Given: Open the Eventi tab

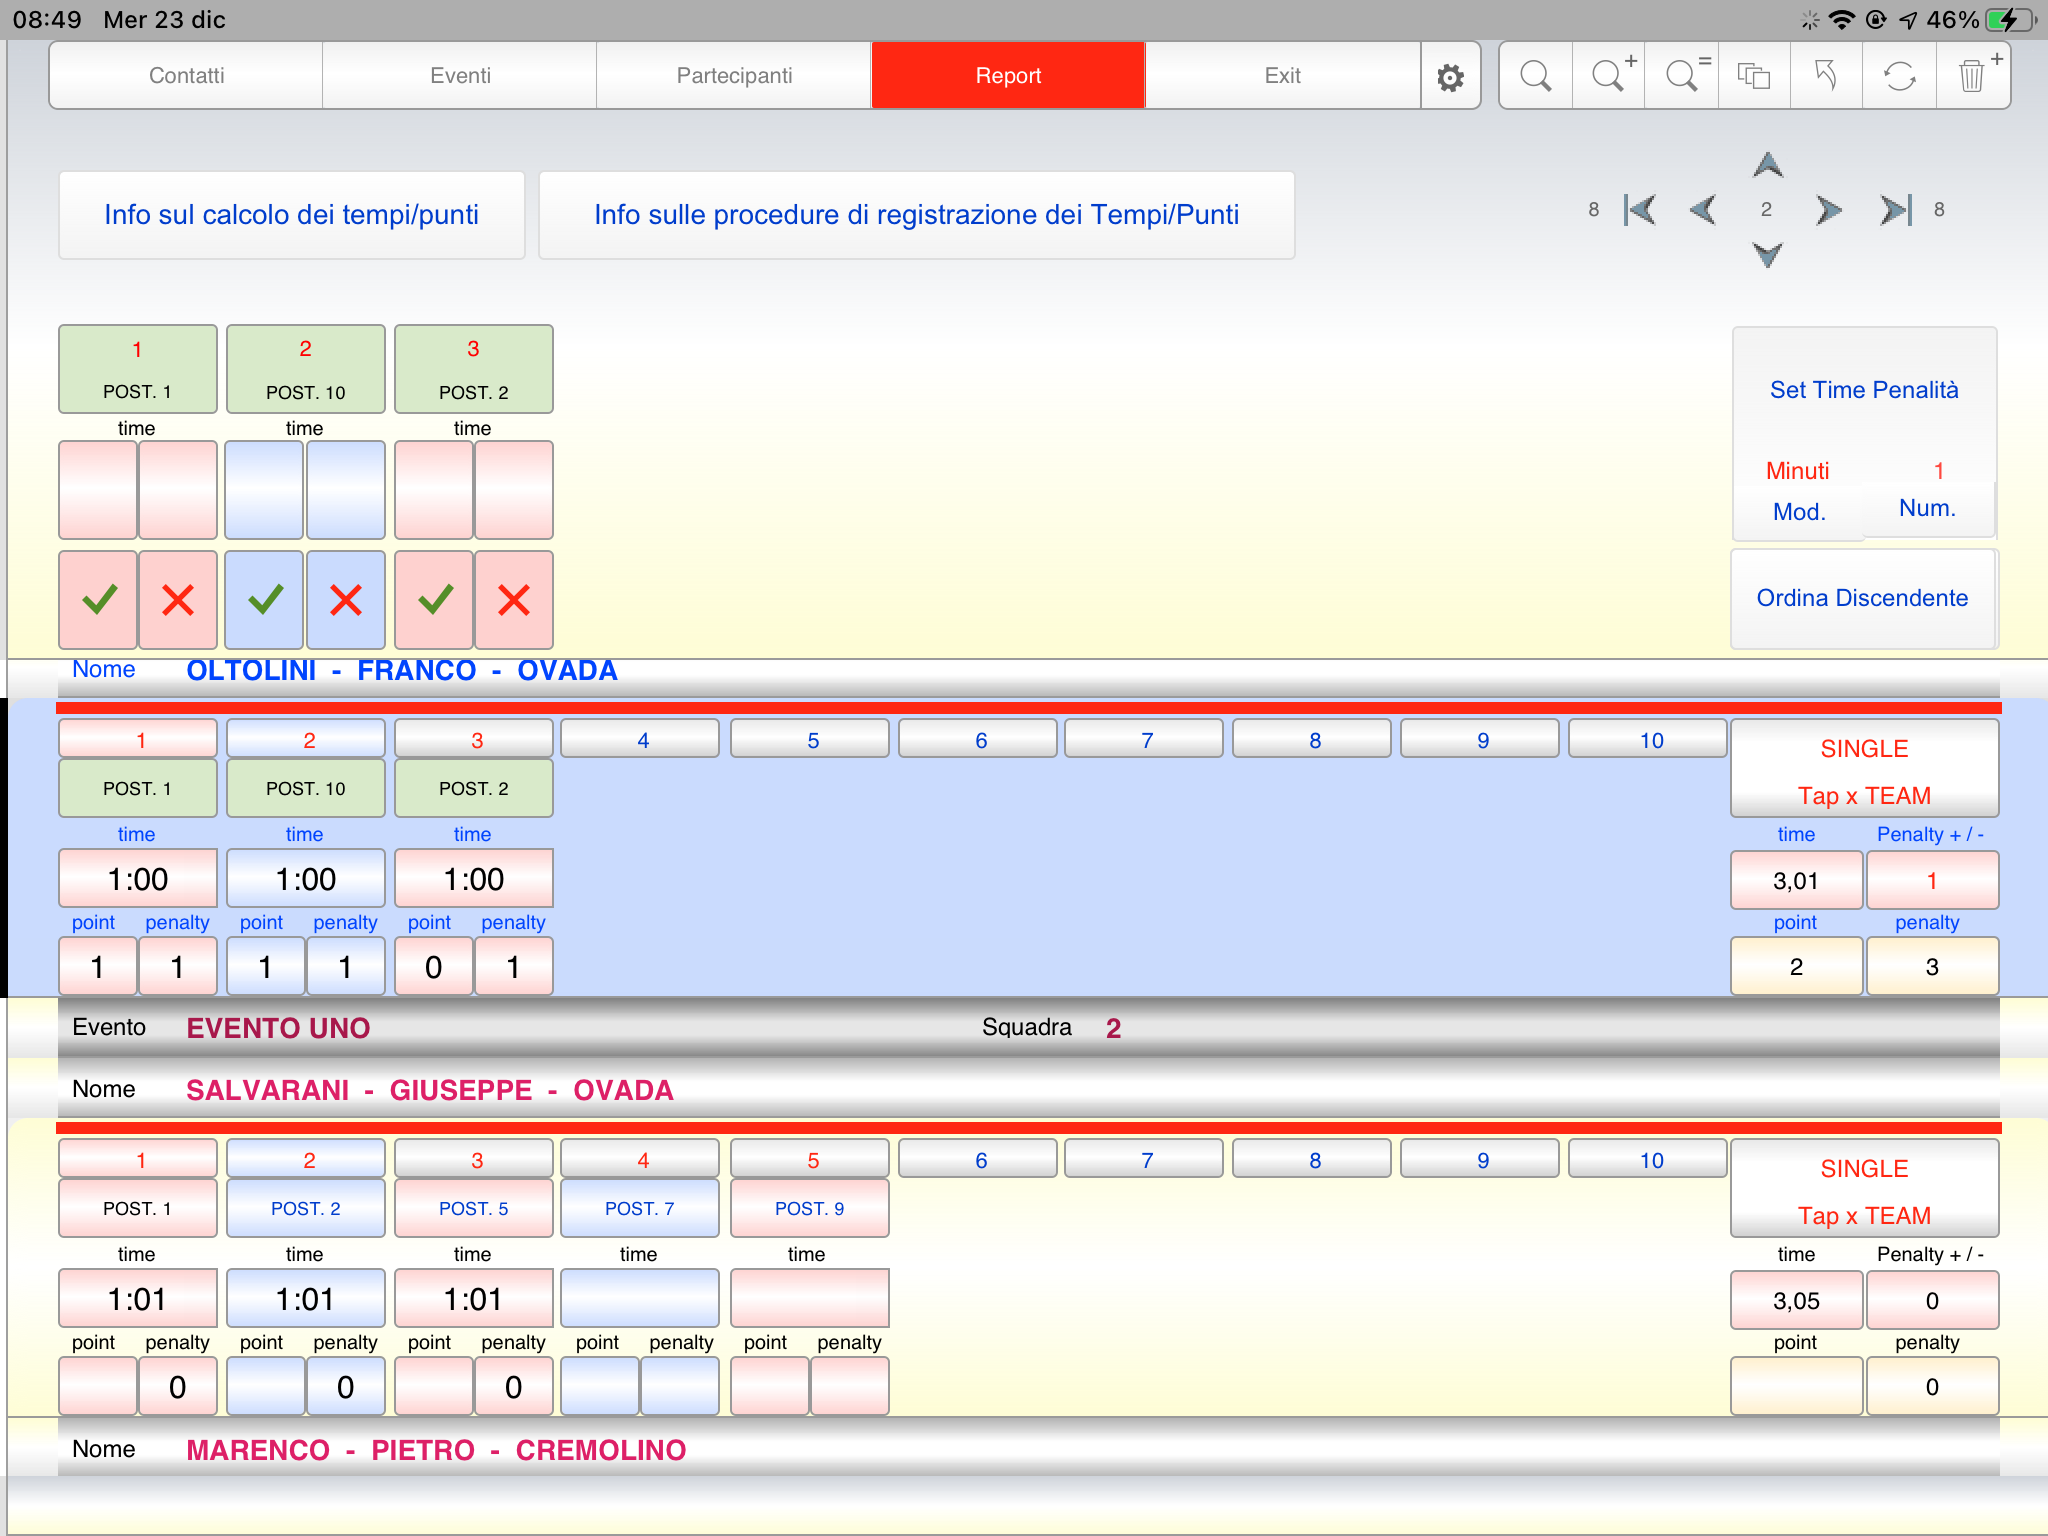Looking at the screenshot, I should tap(460, 76).
